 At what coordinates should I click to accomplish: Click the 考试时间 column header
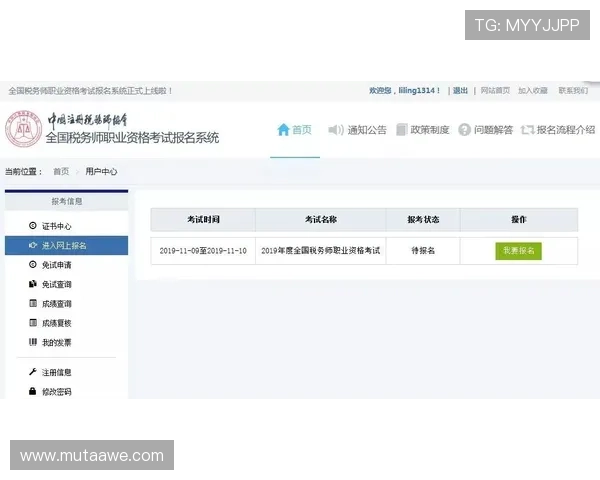click(203, 219)
